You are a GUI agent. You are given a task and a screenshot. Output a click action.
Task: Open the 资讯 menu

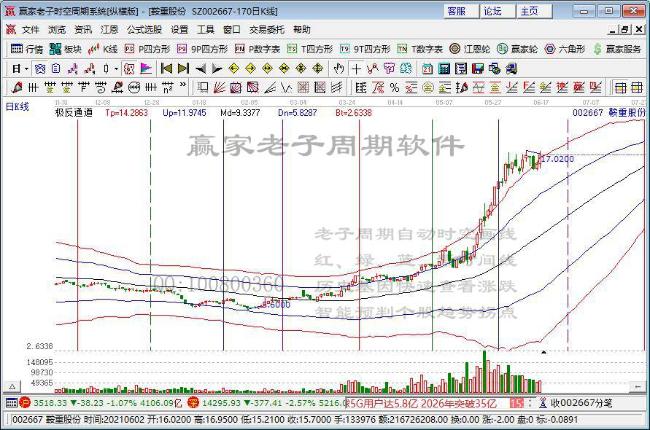pyautogui.click(x=83, y=29)
